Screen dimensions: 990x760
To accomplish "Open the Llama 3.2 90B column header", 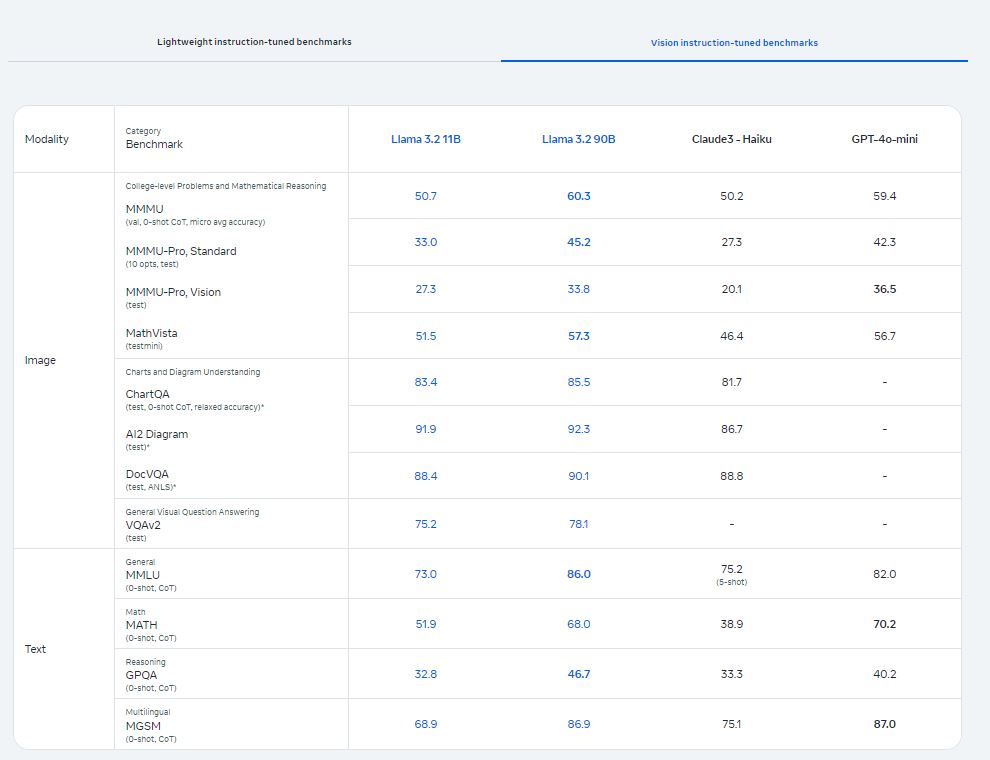I will point(578,139).
